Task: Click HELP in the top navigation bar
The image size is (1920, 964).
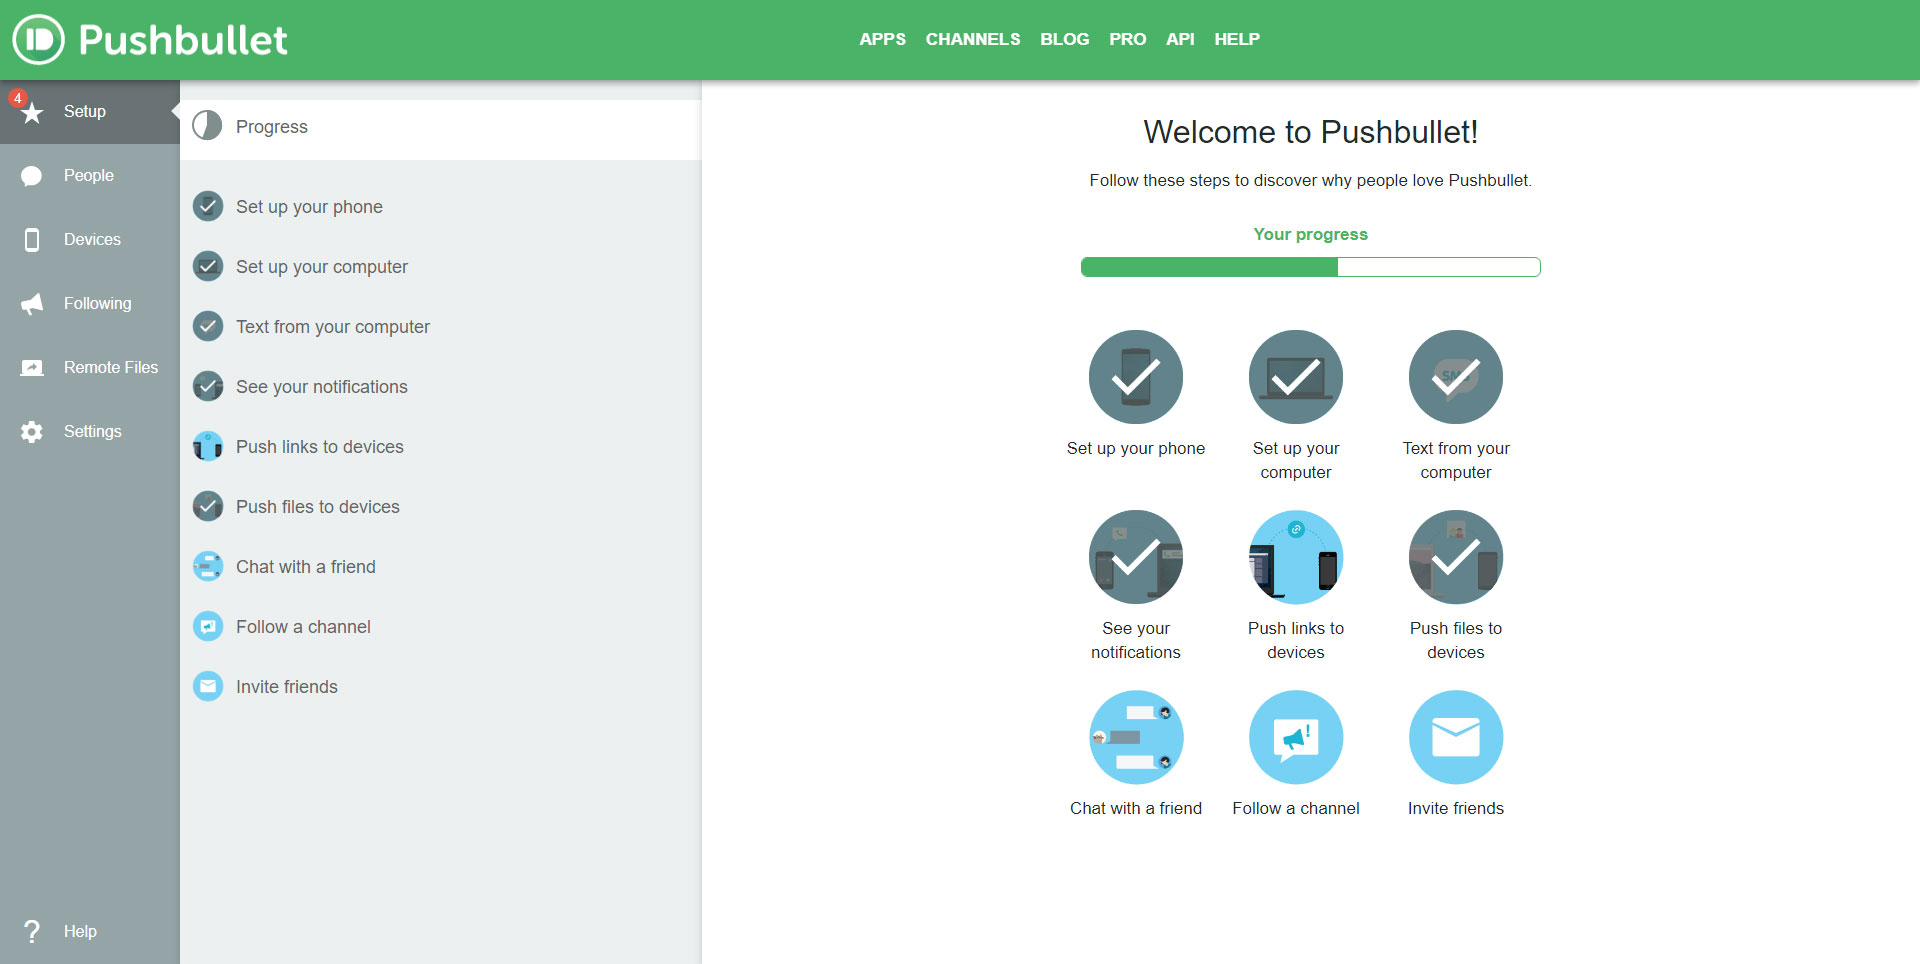Action: [x=1237, y=39]
